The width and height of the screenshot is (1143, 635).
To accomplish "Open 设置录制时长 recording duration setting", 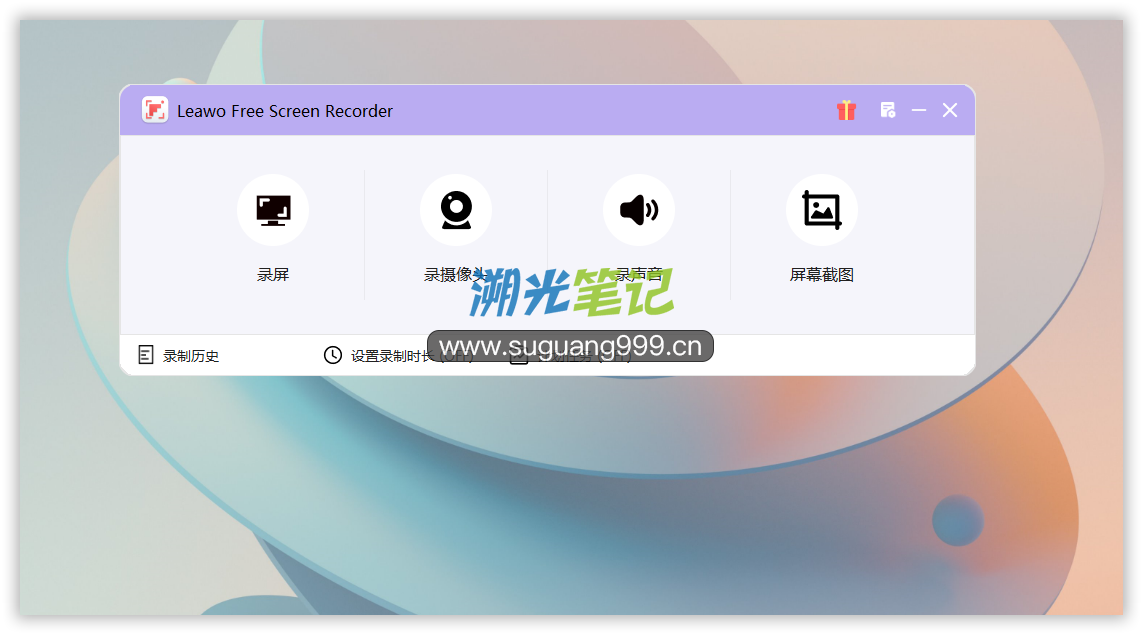I will 398,356.
